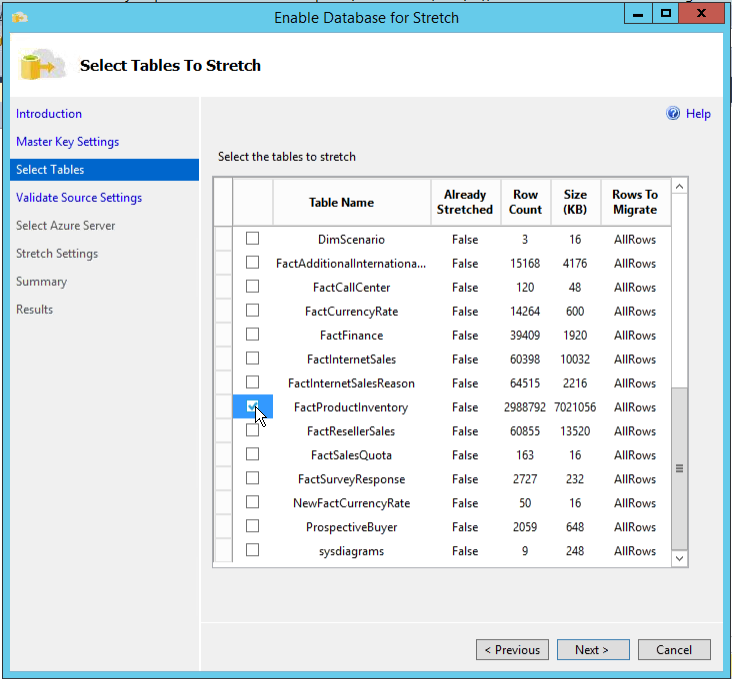Viewport: 732px width, 679px height.
Task: Open the Help link
Action: point(698,113)
